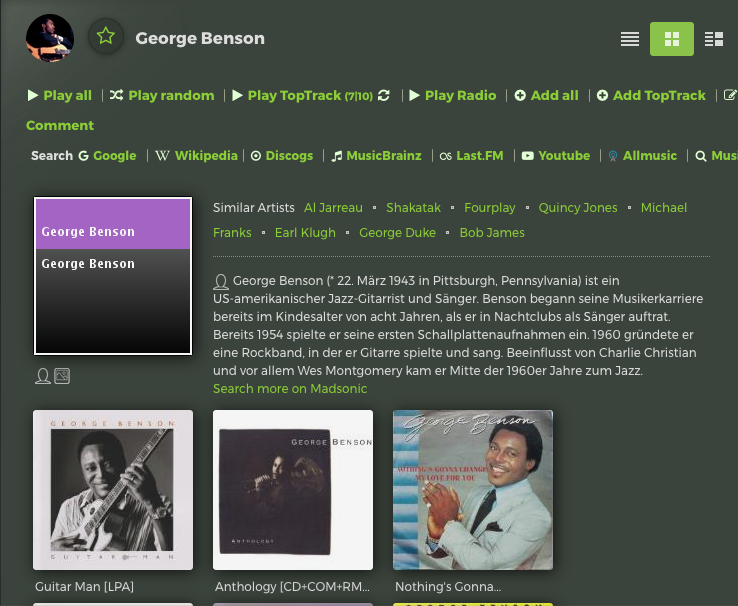
Task: Open similar artist Bob James
Action: click(492, 232)
